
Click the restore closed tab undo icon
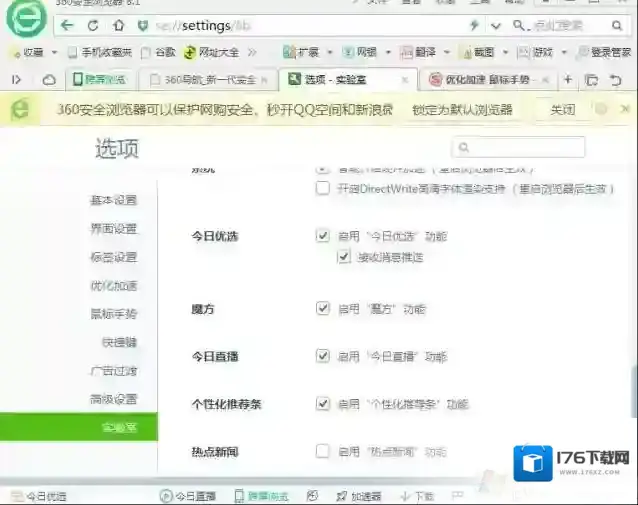616,80
